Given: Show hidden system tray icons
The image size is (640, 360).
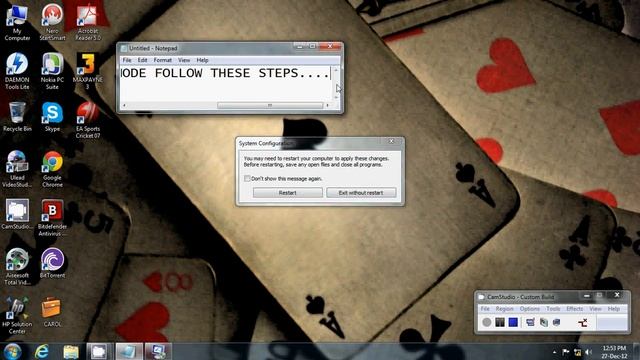Looking at the screenshot, I should pyautogui.click(x=554, y=352).
